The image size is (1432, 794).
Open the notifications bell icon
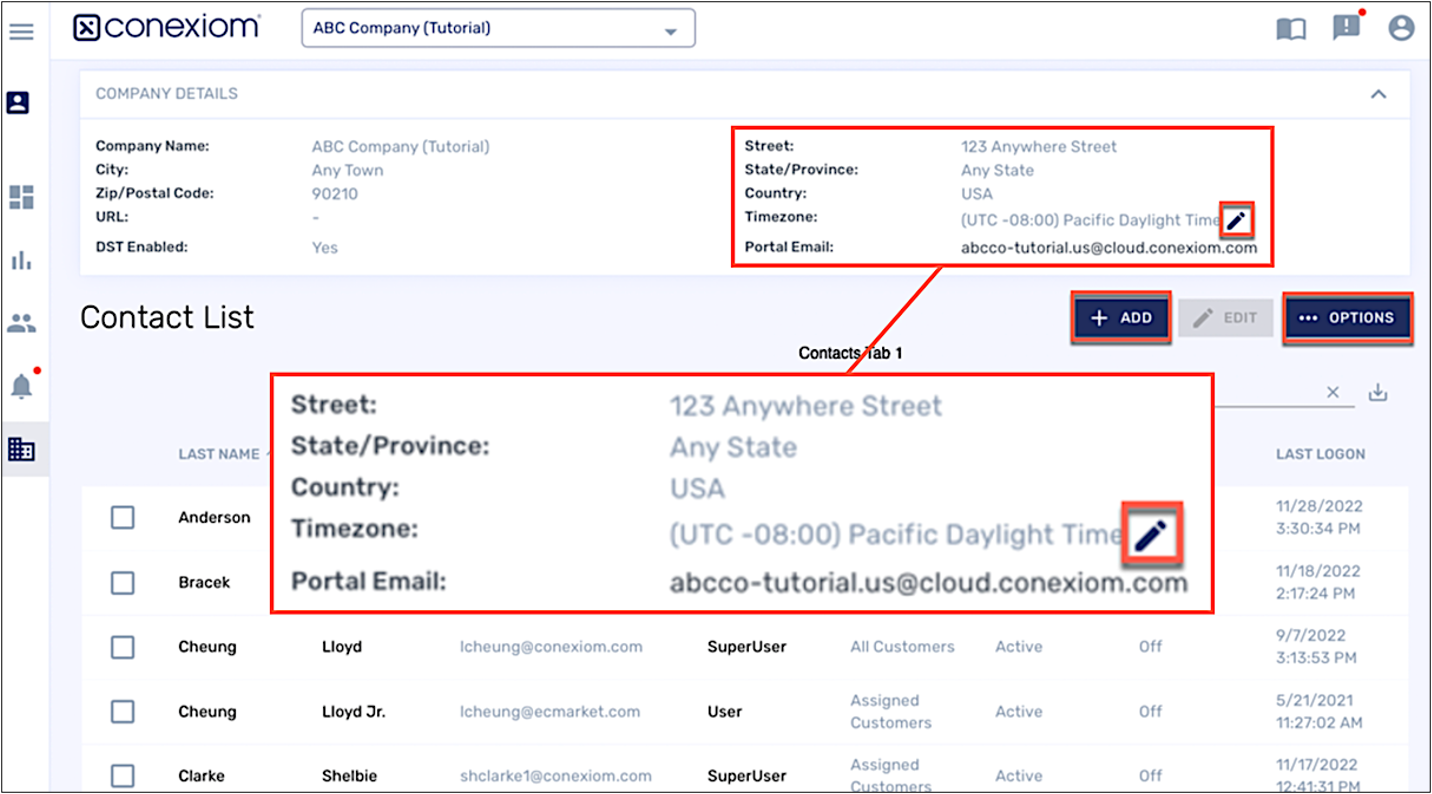click(21, 387)
